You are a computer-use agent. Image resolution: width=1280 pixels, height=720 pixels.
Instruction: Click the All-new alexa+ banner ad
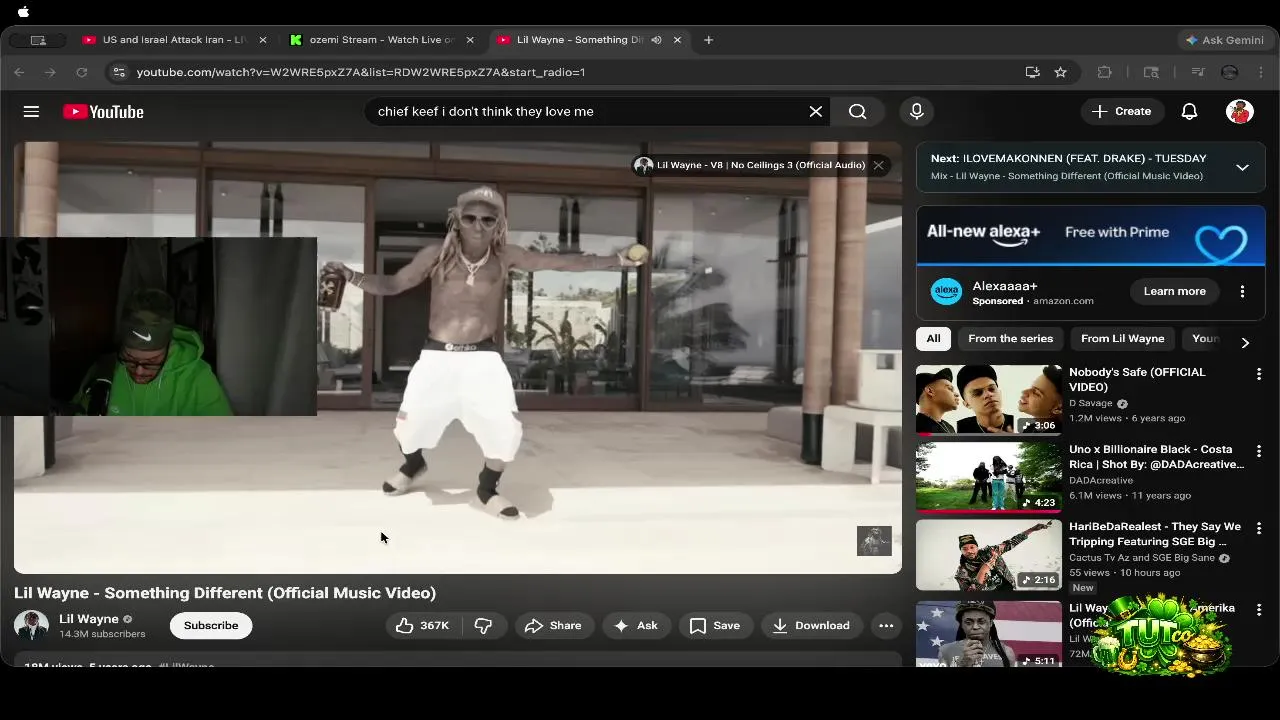(1090, 236)
